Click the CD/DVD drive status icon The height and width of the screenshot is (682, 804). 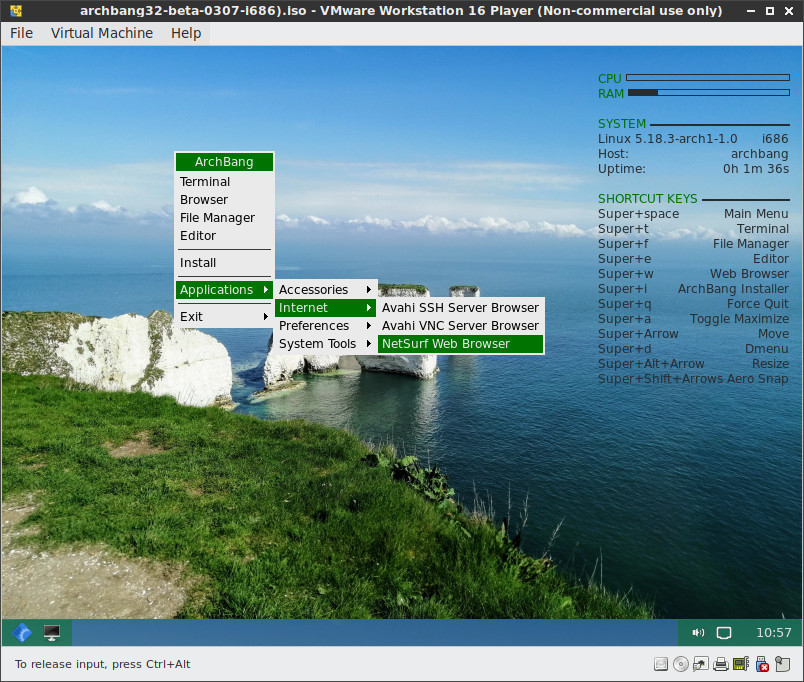pyautogui.click(x=680, y=665)
